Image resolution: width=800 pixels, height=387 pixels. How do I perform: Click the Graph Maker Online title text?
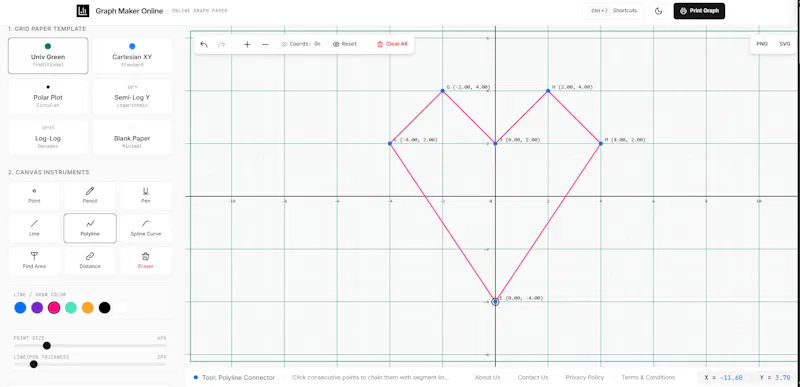pyautogui.click(x=129, y=11)
